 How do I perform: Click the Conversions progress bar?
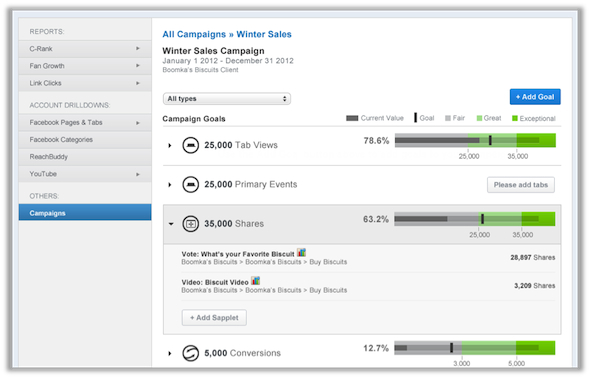pyautogui.click(x=474, y=348)
